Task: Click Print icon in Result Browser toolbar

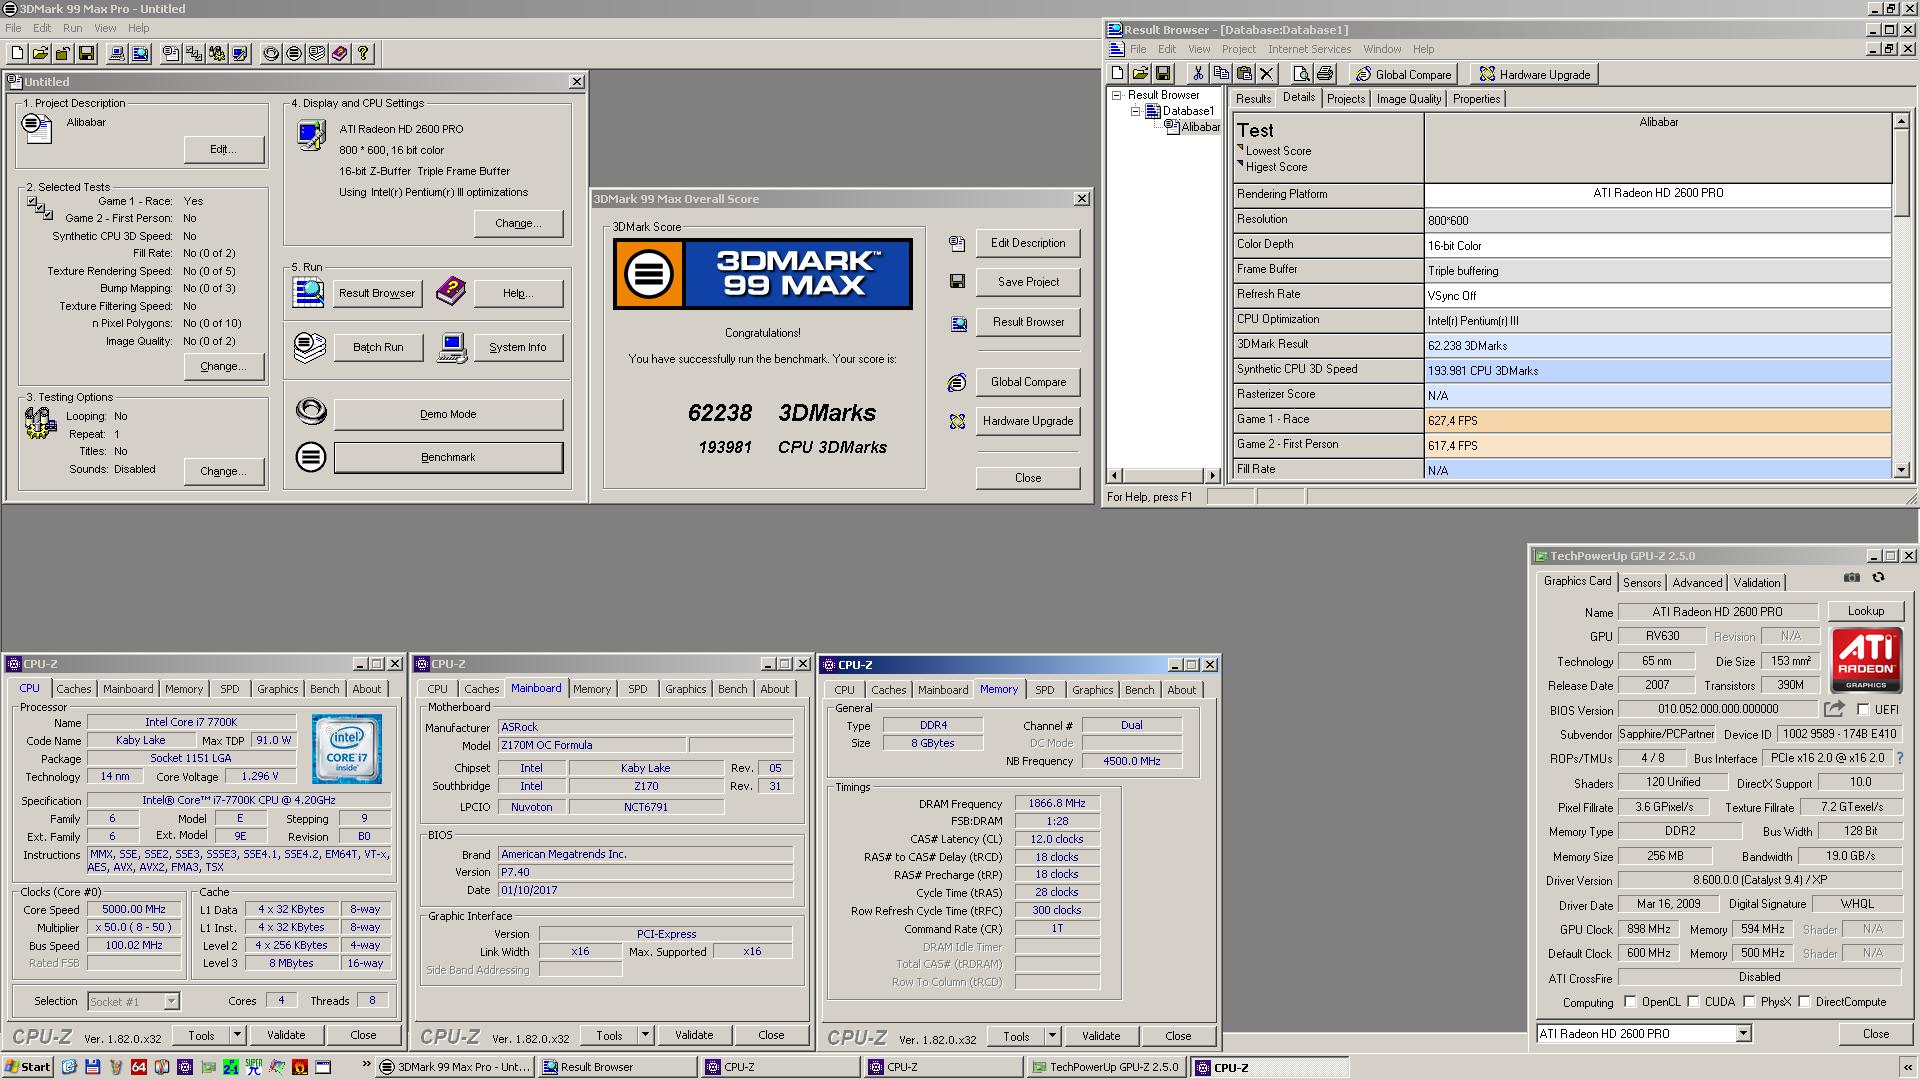Action: coord(1325,73)
